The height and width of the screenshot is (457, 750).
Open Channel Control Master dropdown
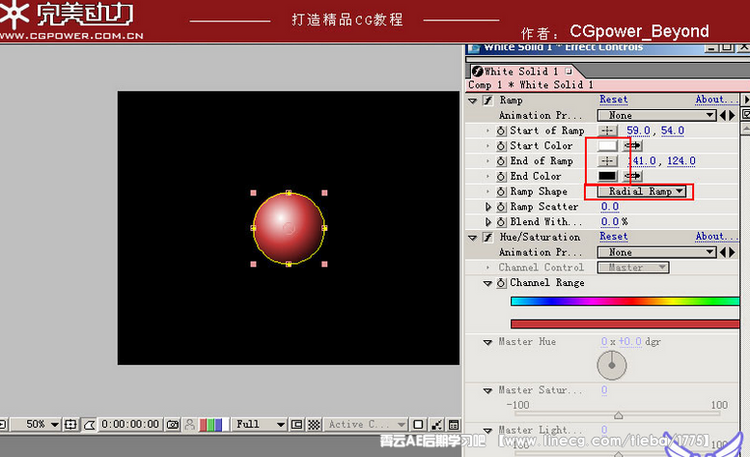pos(633,268)
